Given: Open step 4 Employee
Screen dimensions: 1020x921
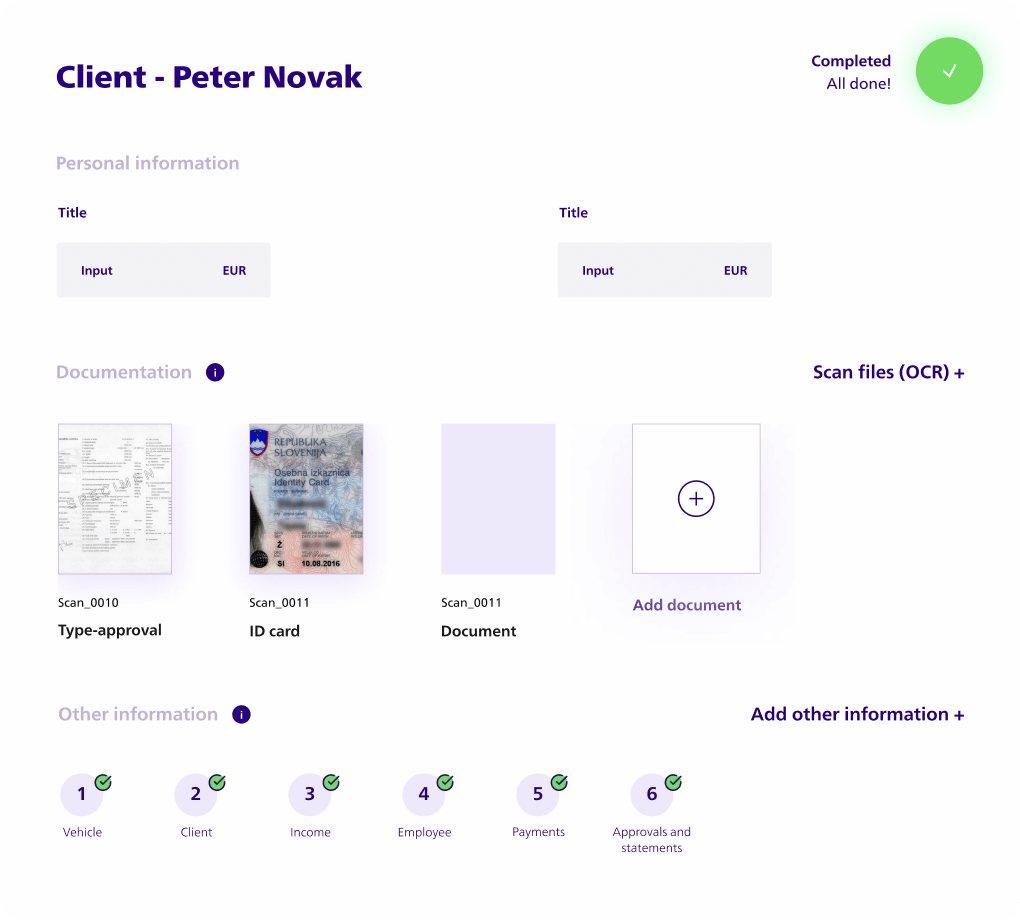Looking at the screenshot, I should [423, 794].
